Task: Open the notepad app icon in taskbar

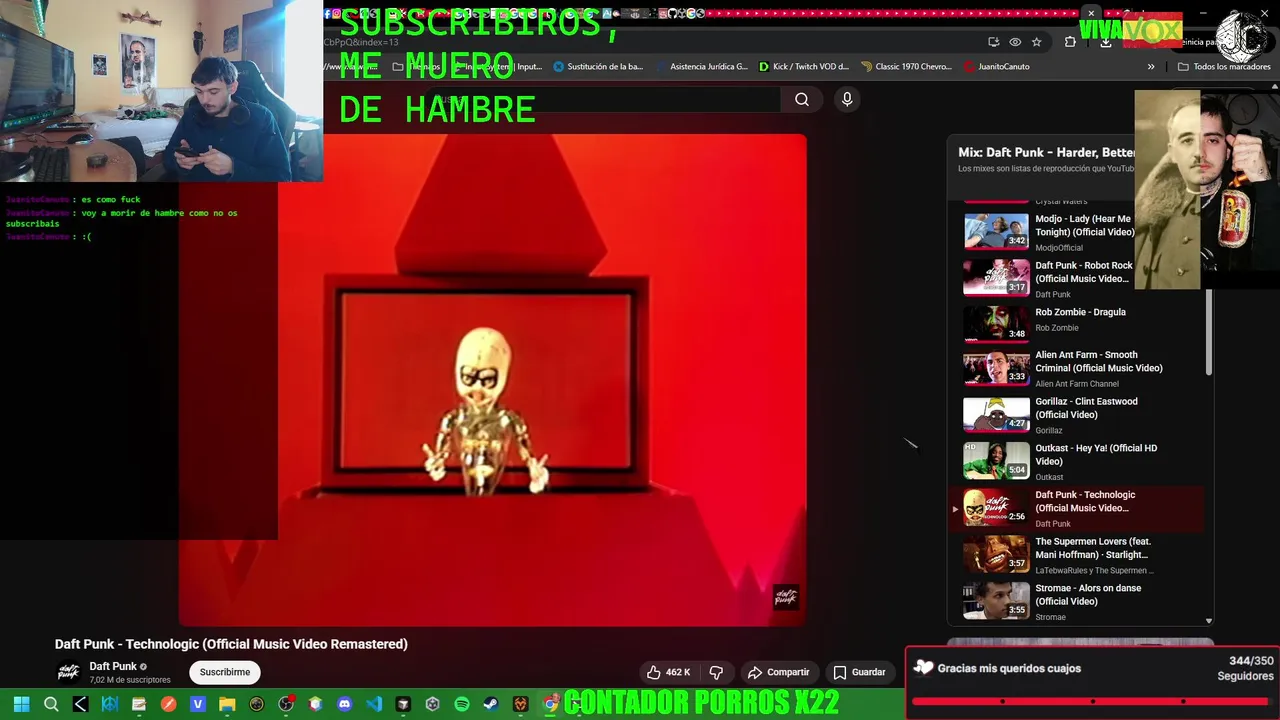Action: (x=139, y=704)
